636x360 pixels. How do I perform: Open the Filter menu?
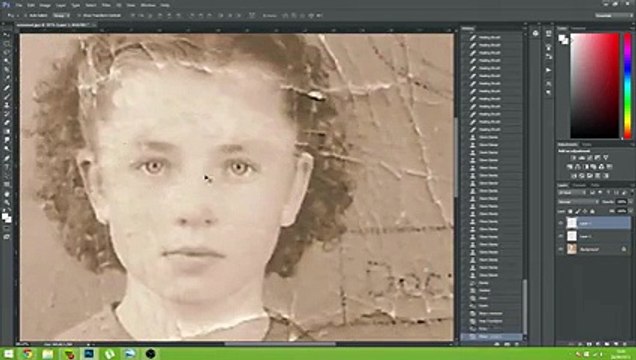106,5
